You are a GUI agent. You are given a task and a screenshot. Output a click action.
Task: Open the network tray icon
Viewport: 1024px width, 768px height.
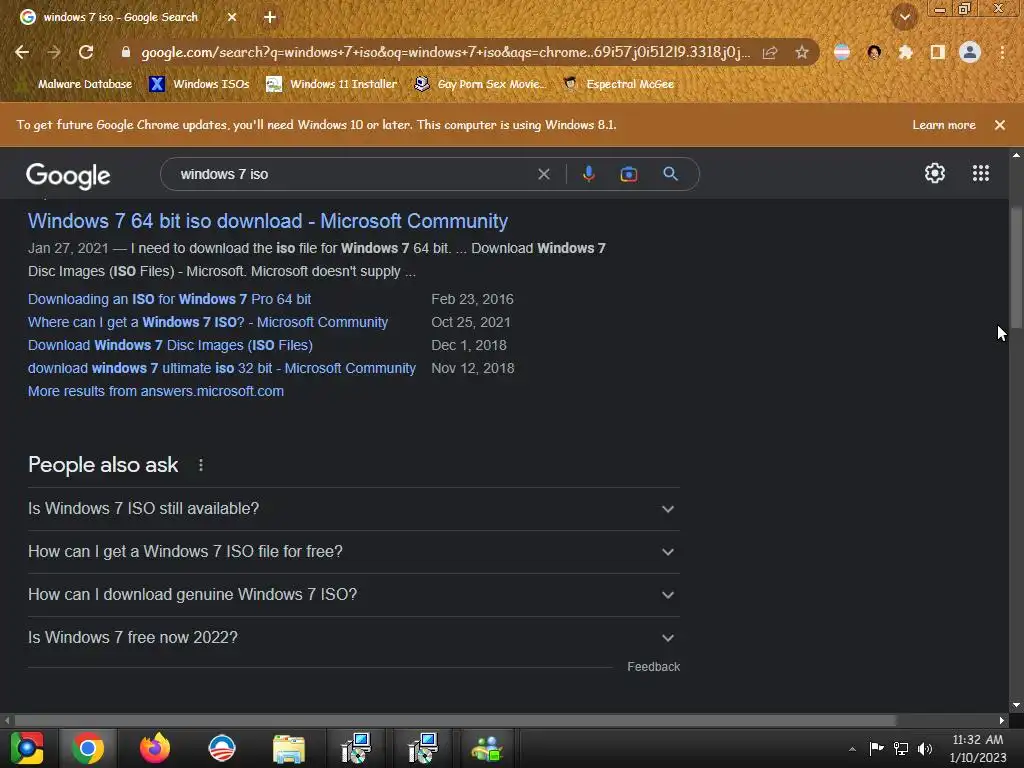click(901, 748)
